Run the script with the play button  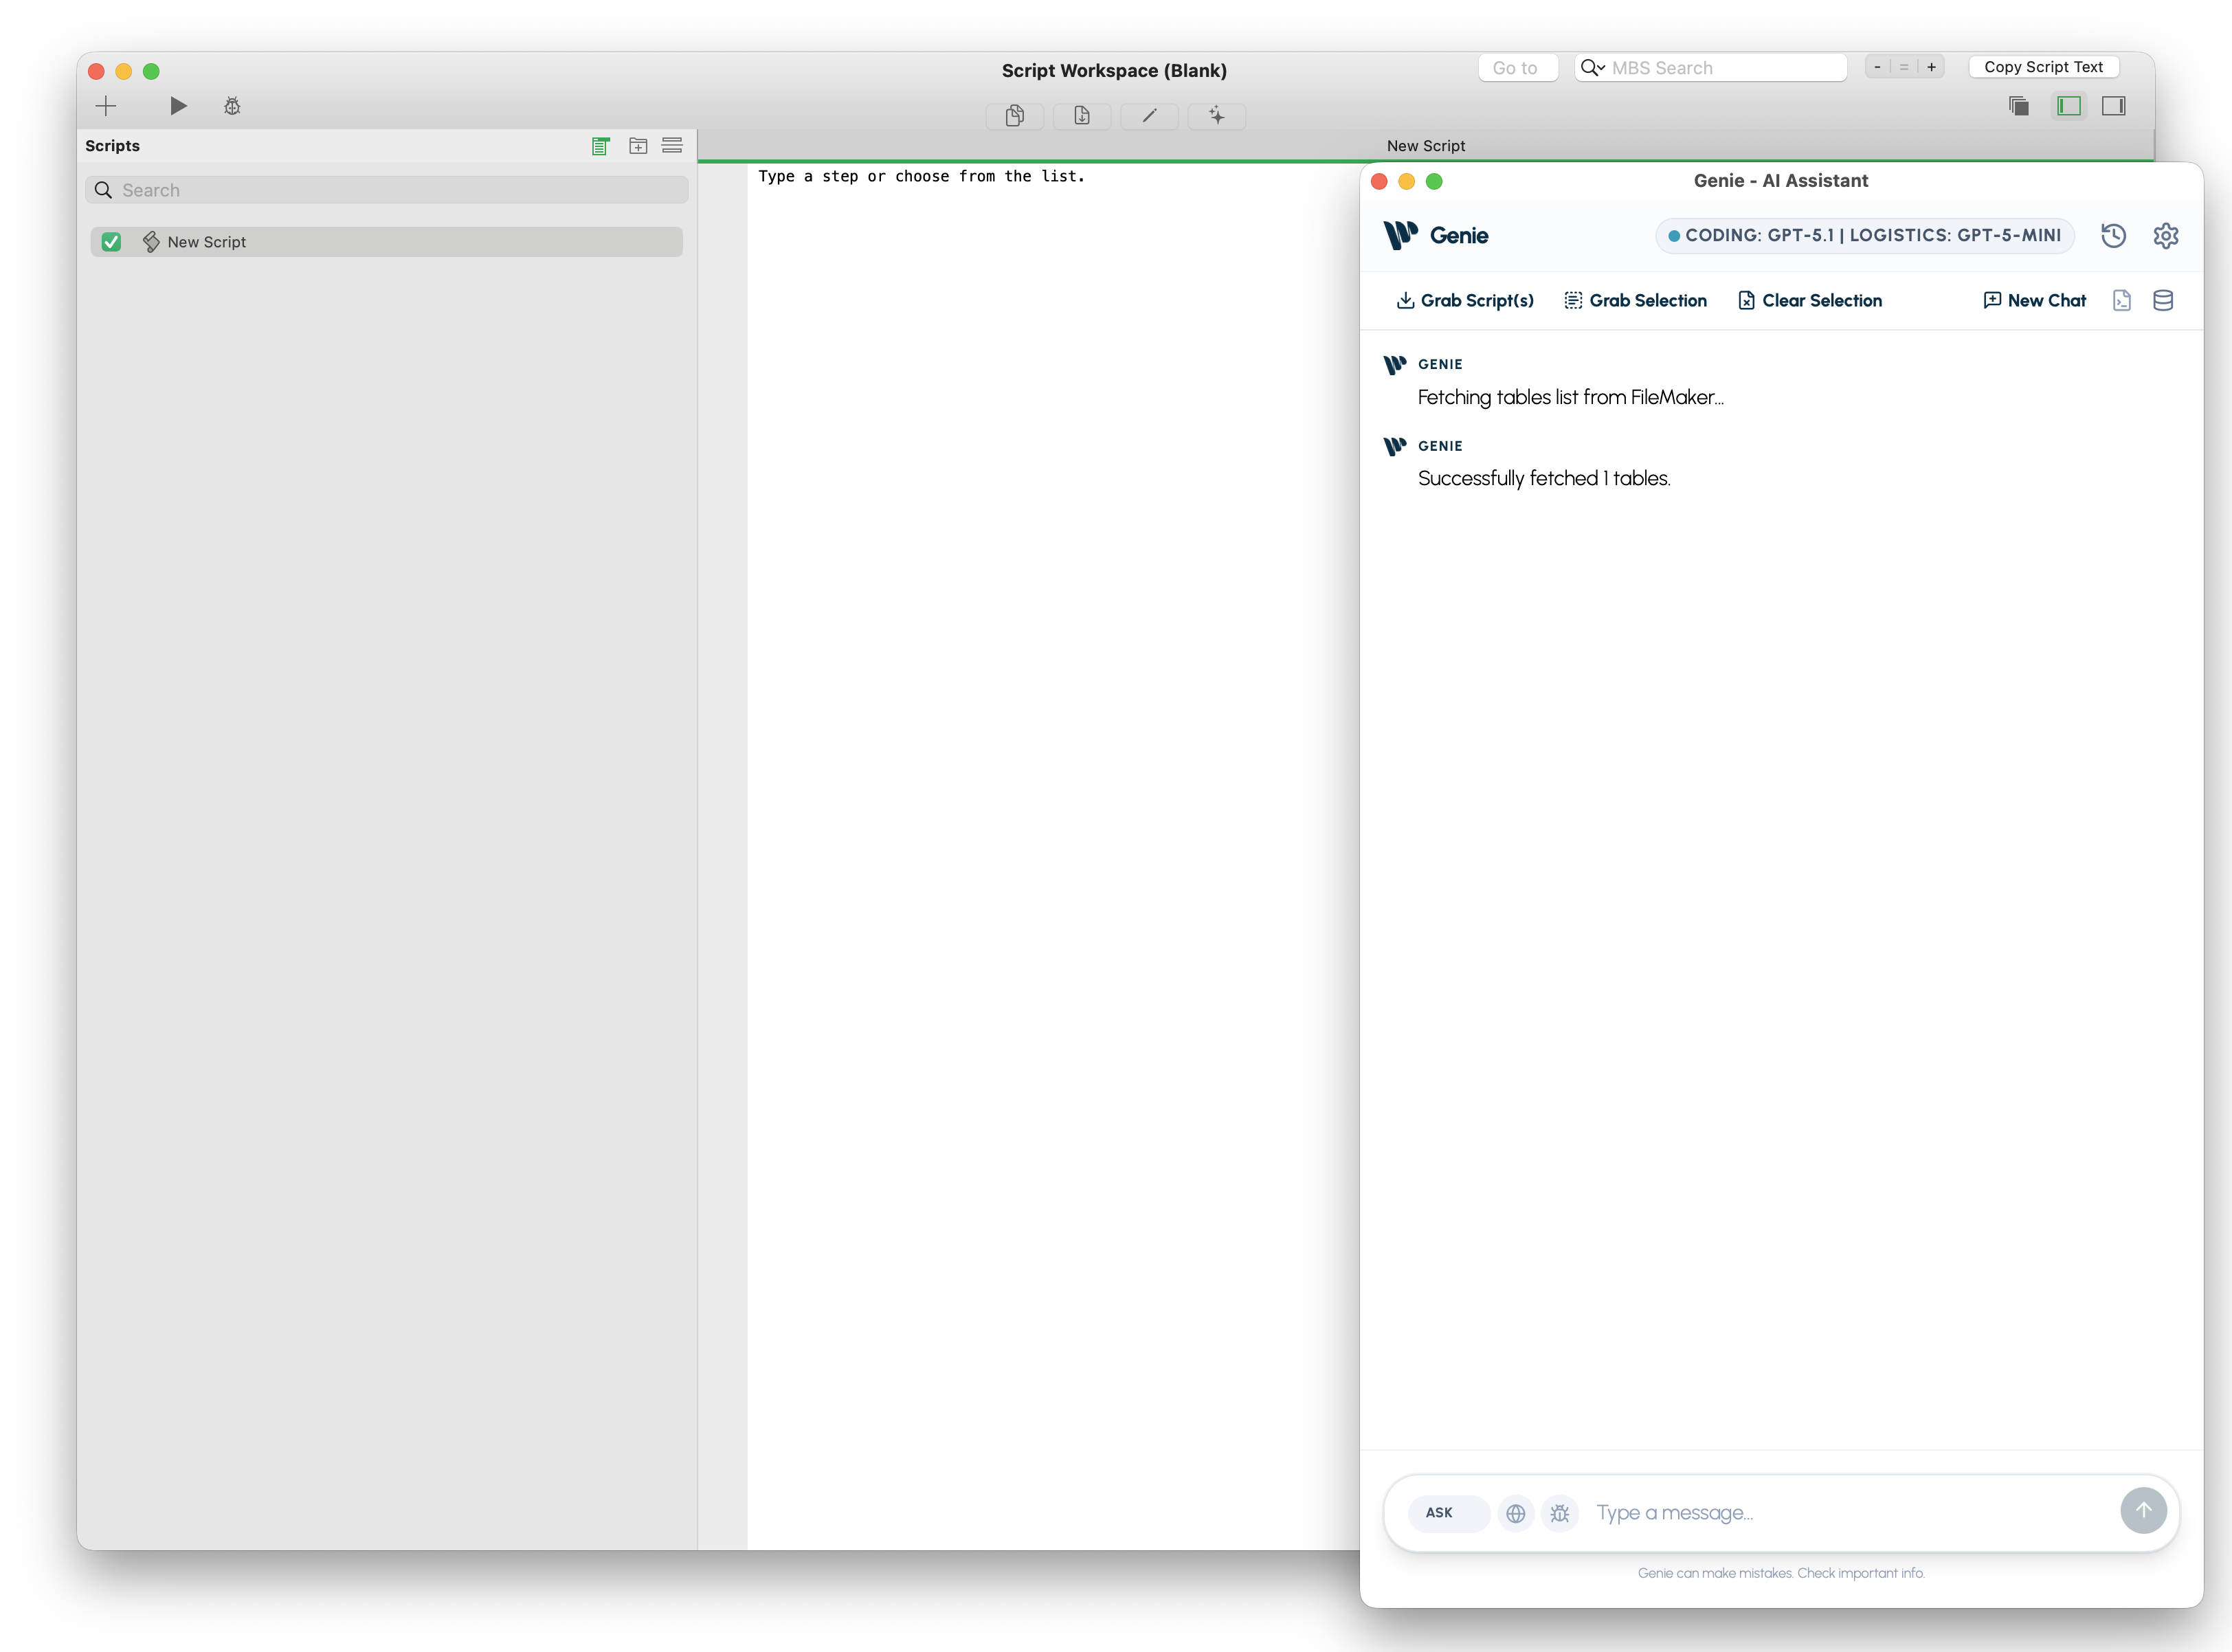178,106
